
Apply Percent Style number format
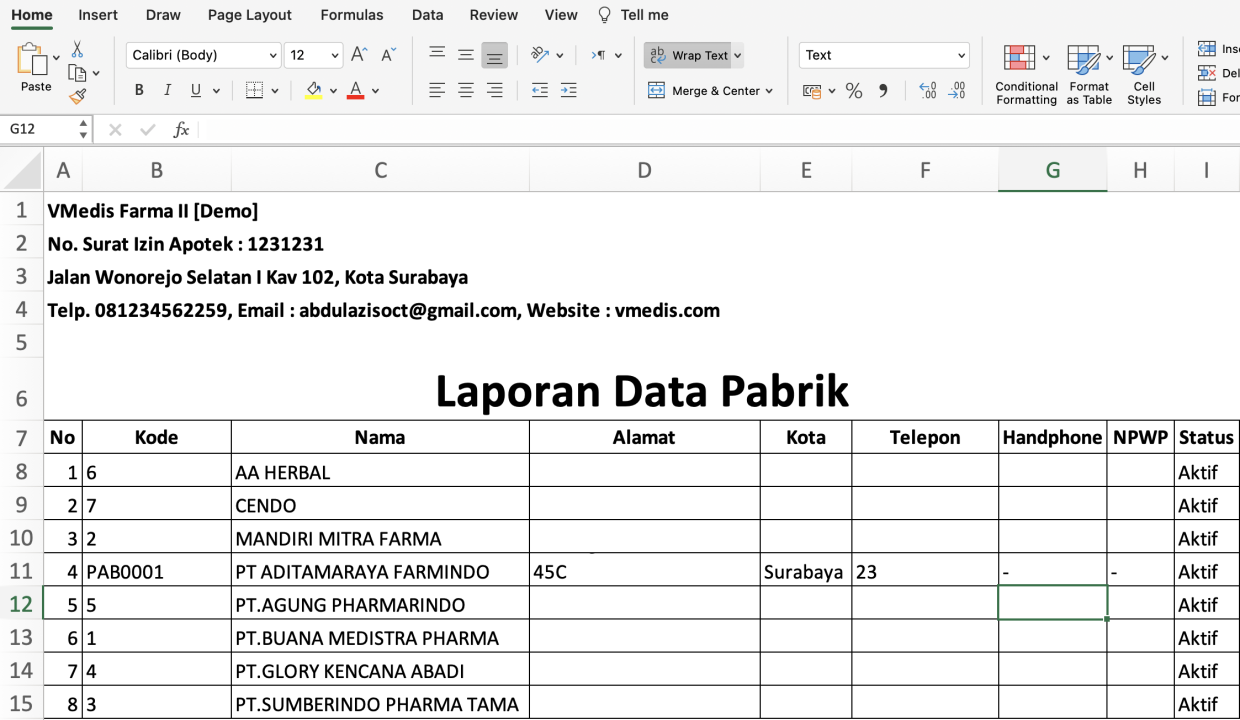click(854, 91)
